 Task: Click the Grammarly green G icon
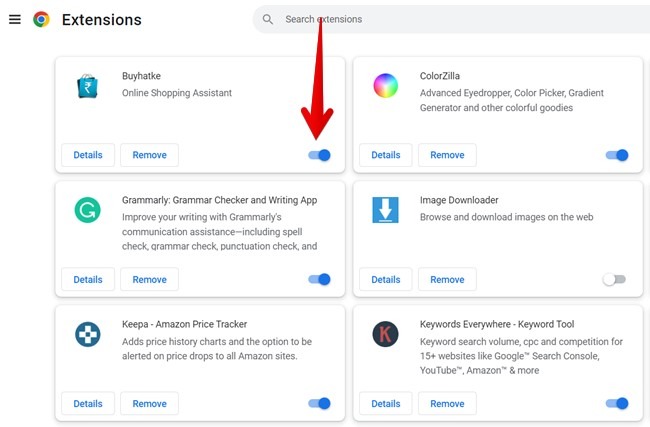(x=87, y=210)
